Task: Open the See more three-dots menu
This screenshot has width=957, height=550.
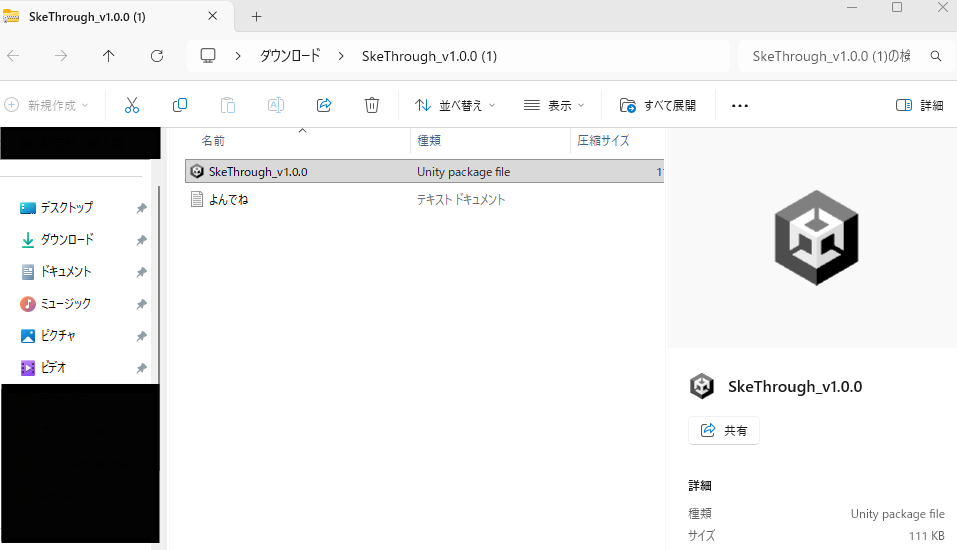Action: coord(740,105)
